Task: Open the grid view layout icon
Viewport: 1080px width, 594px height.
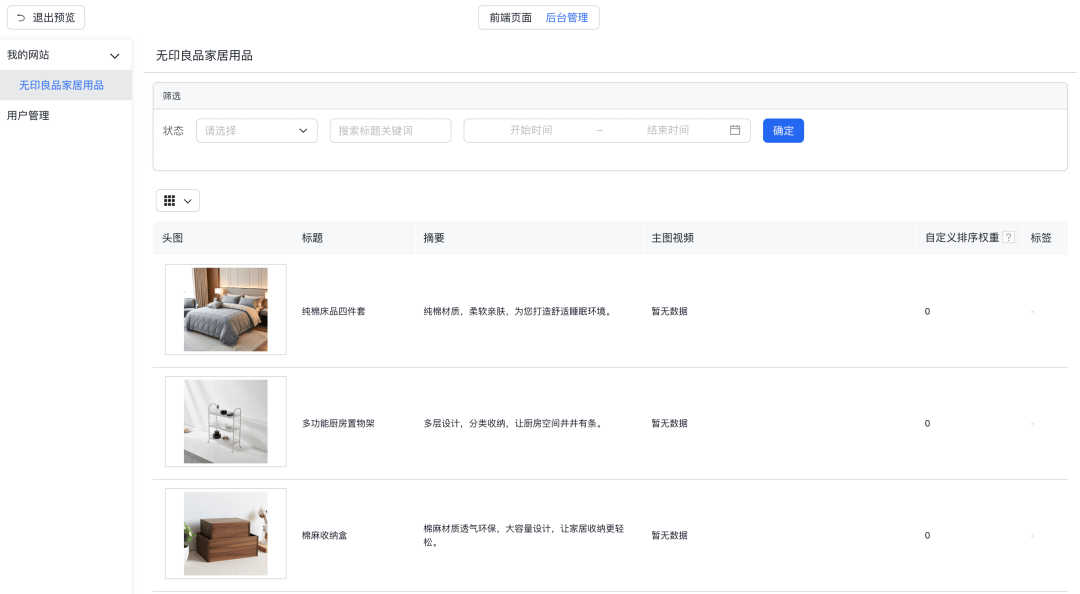Action: tap(171, 200)
